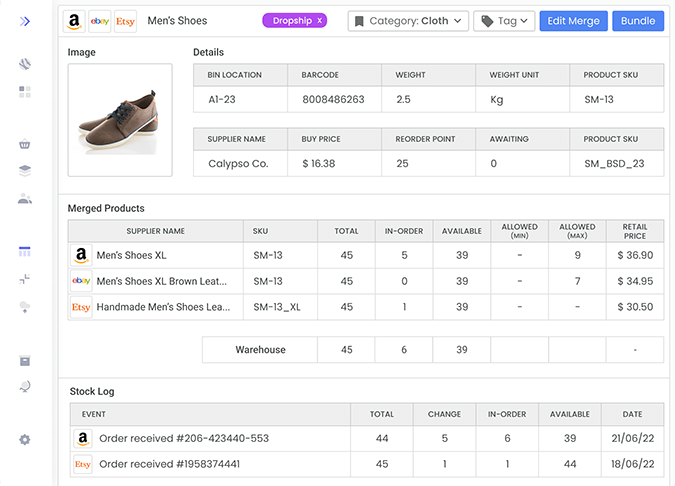The image size is (675, 486).
Task: Select barcode value 8008486263
Action: 333,99
